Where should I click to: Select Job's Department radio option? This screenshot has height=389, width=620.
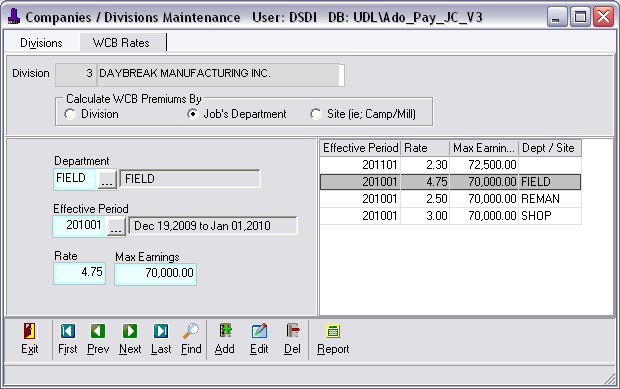193,114
